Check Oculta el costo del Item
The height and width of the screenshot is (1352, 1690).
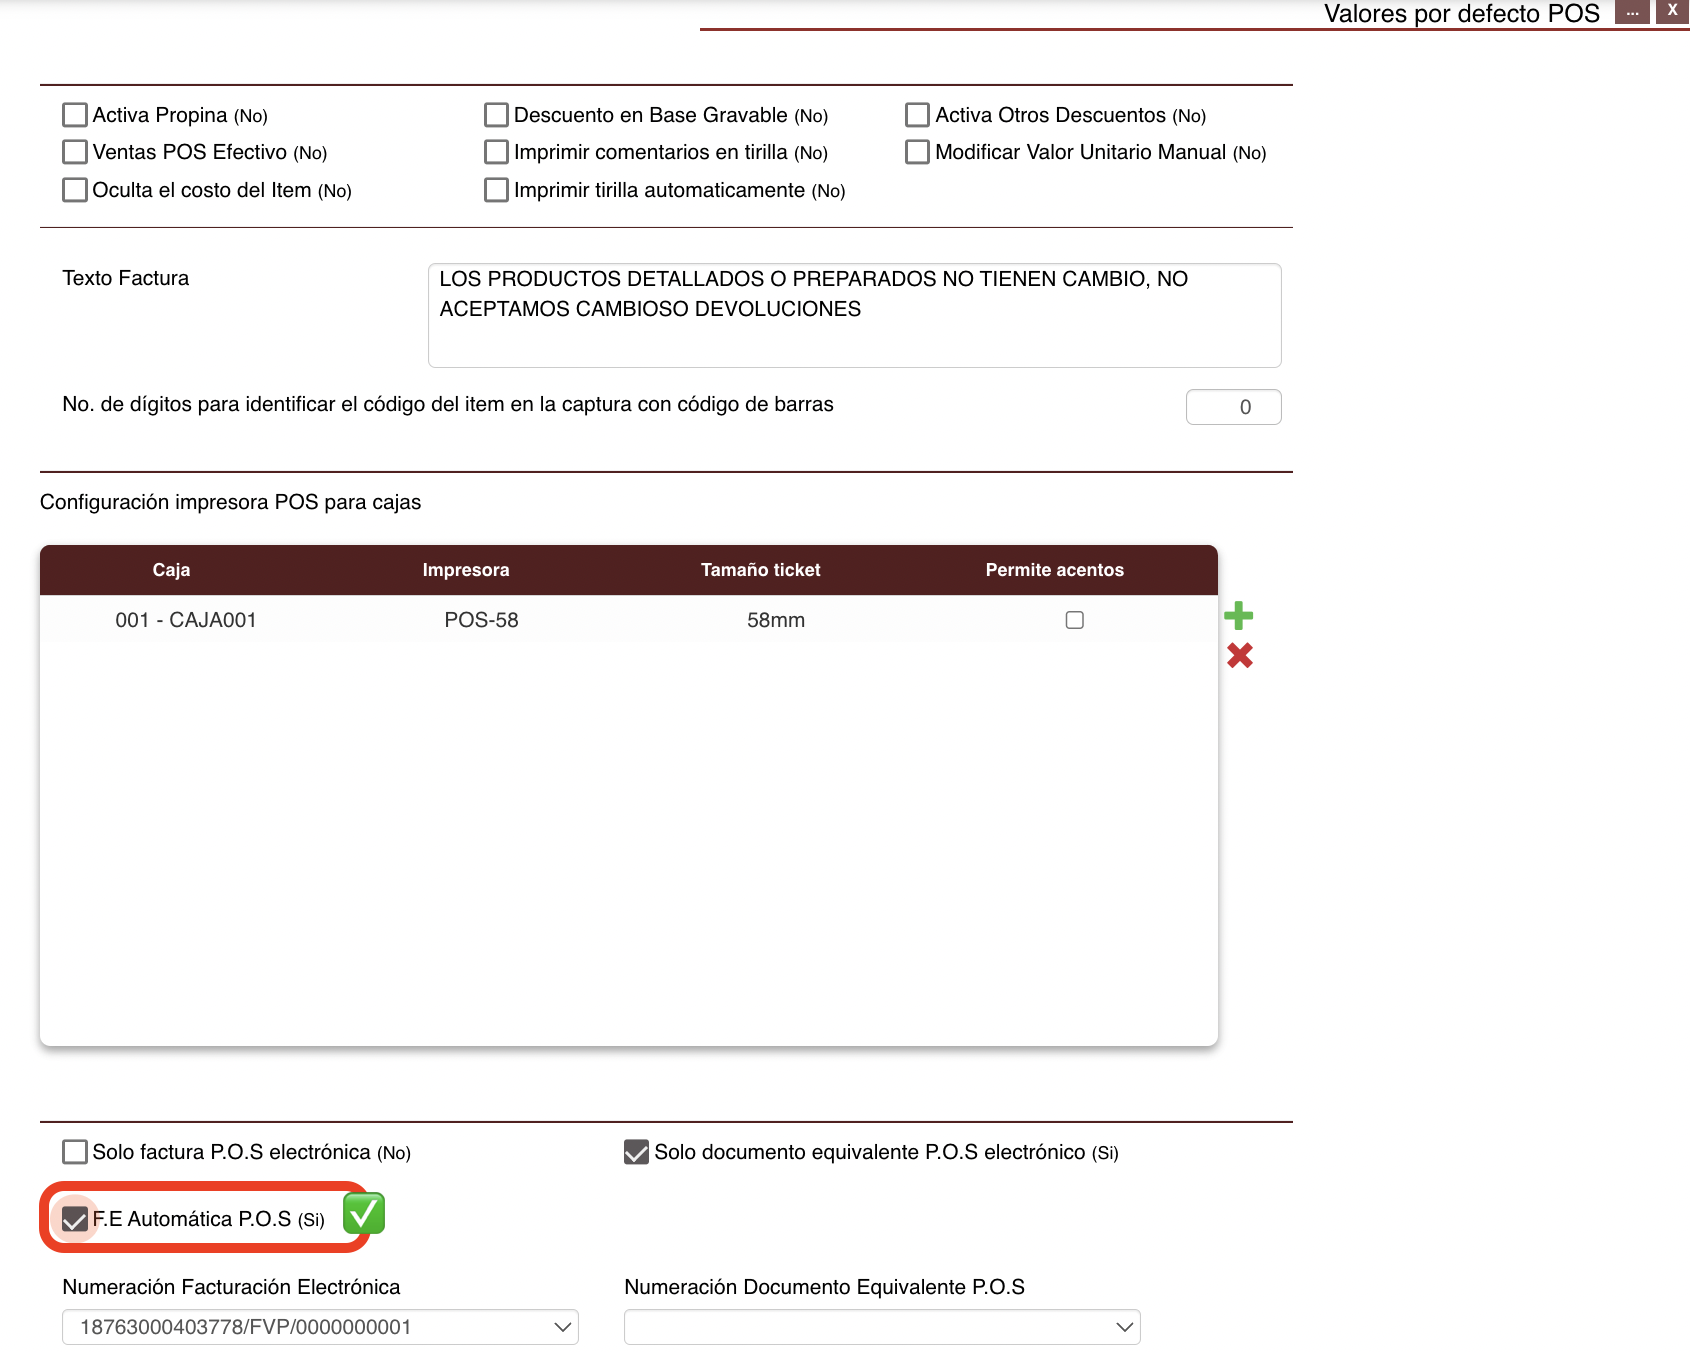click(75, 190)
